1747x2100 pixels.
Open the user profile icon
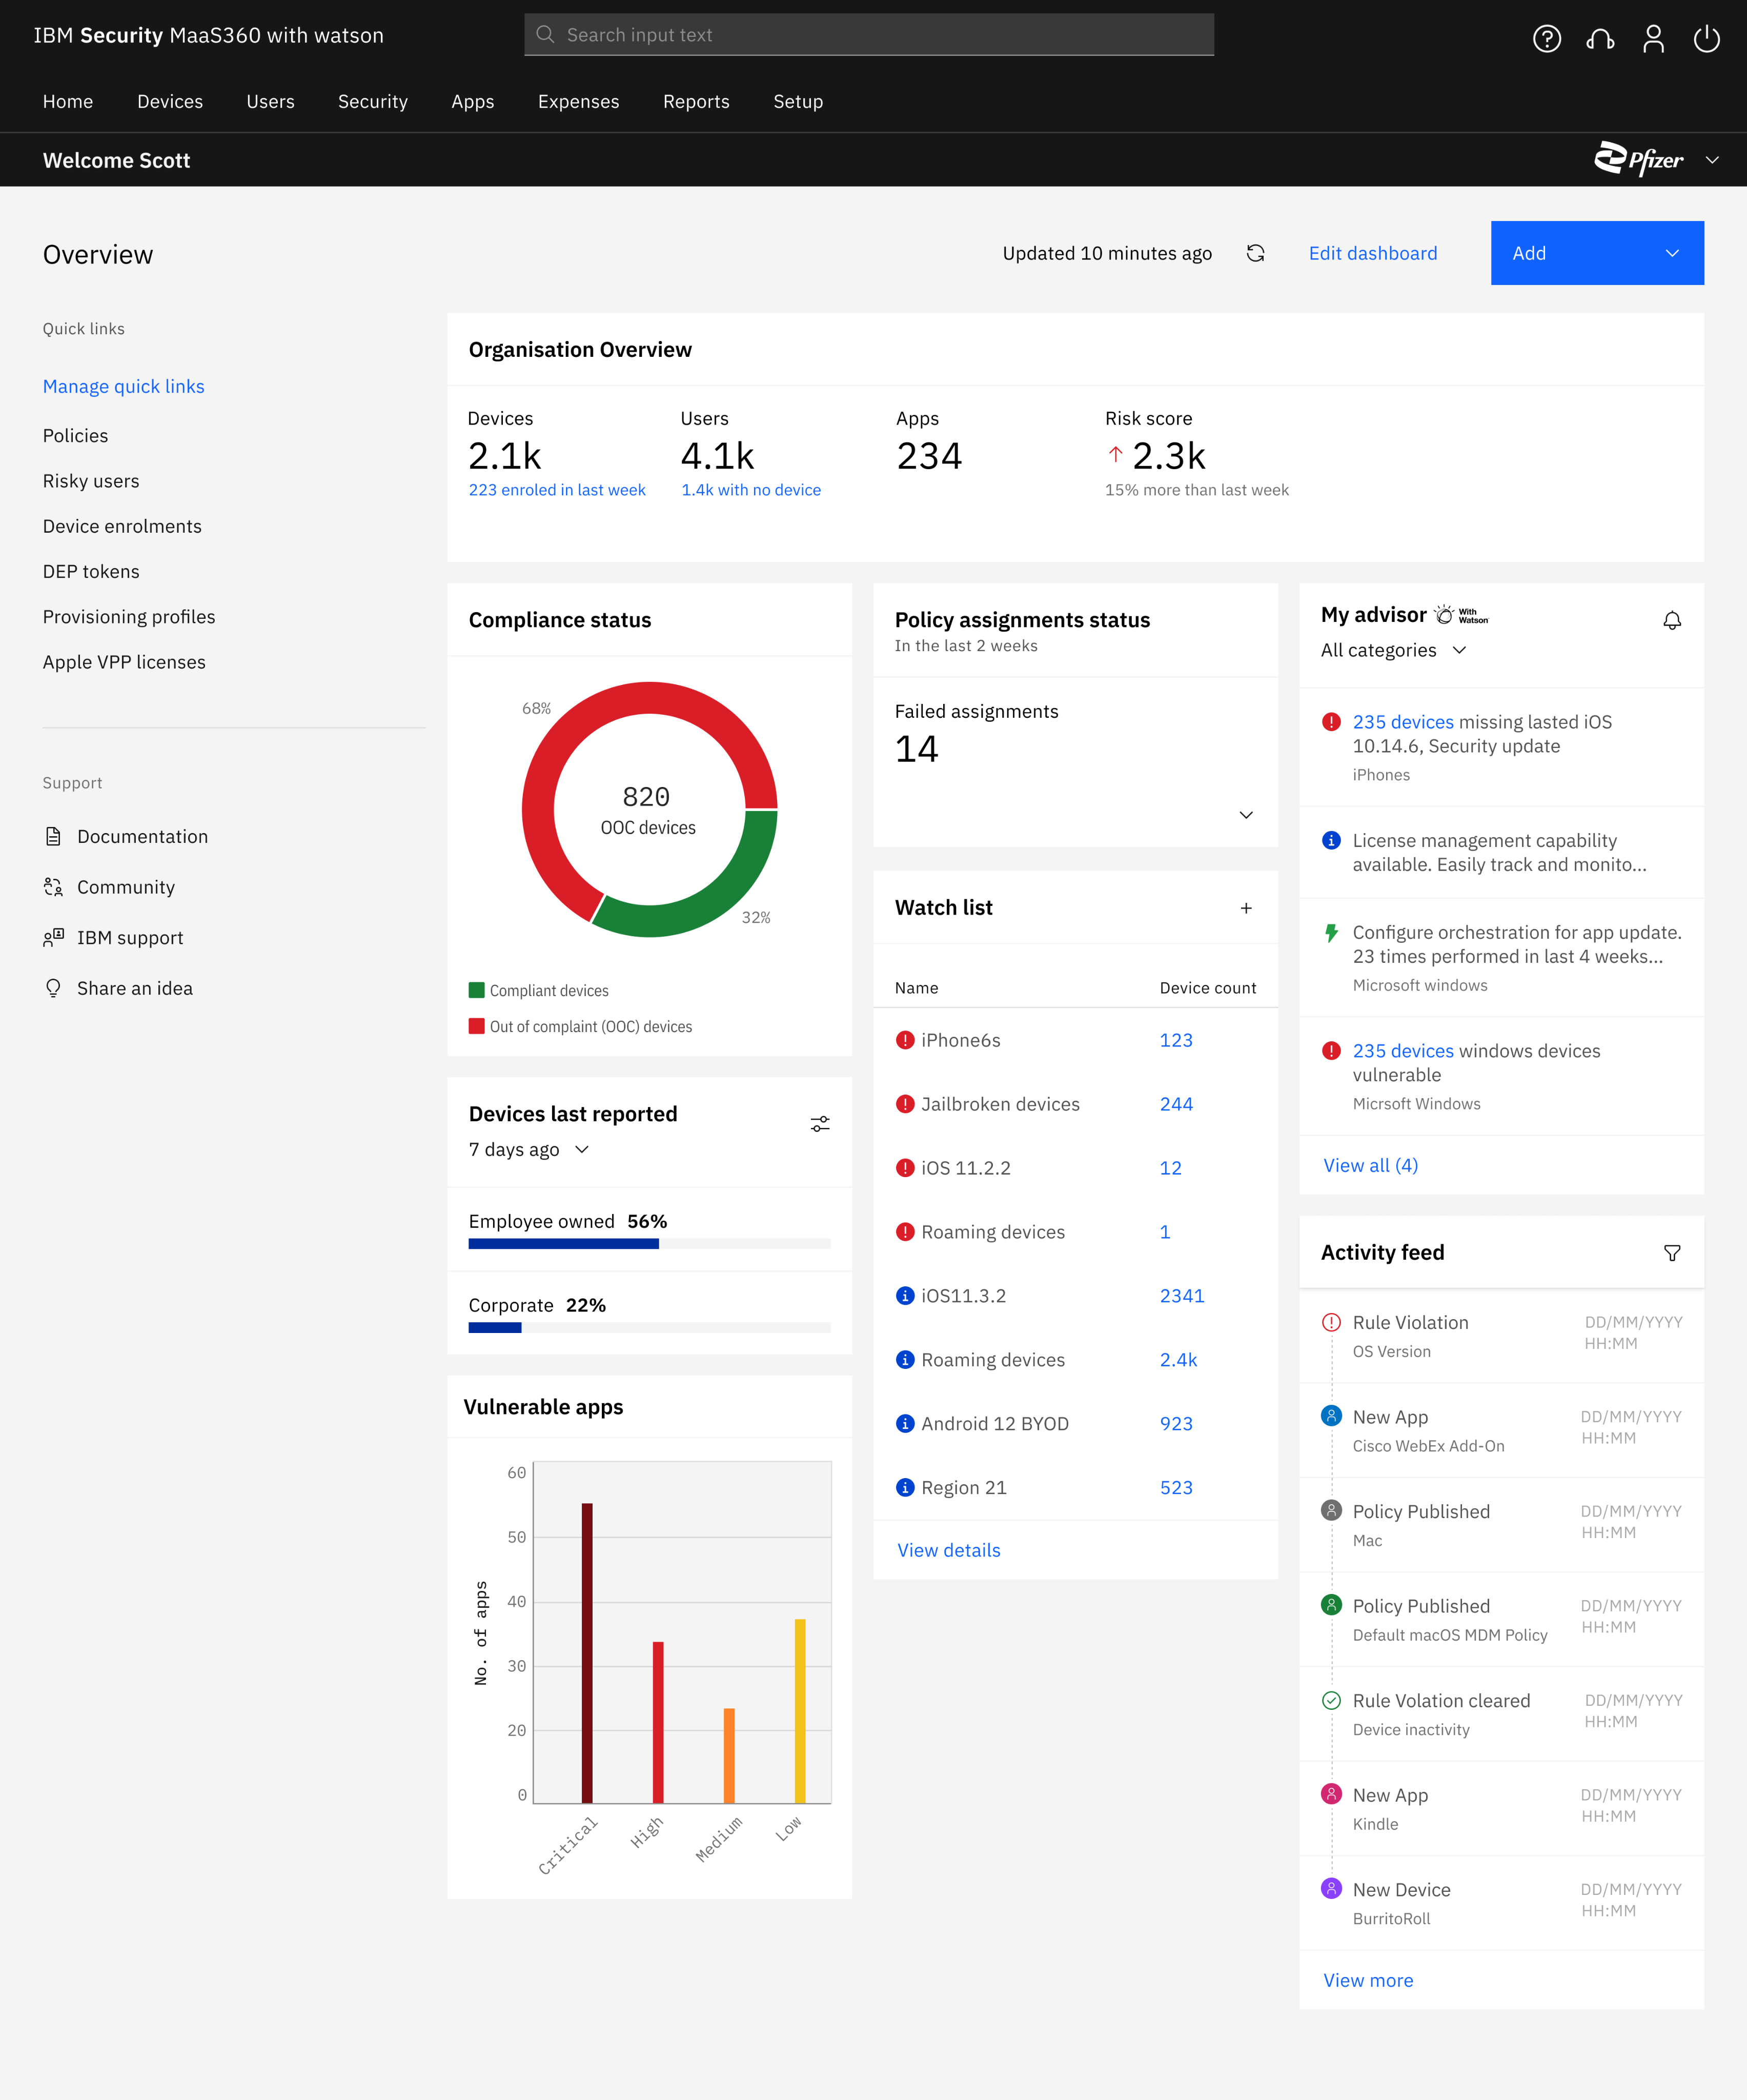(1653, 39)
